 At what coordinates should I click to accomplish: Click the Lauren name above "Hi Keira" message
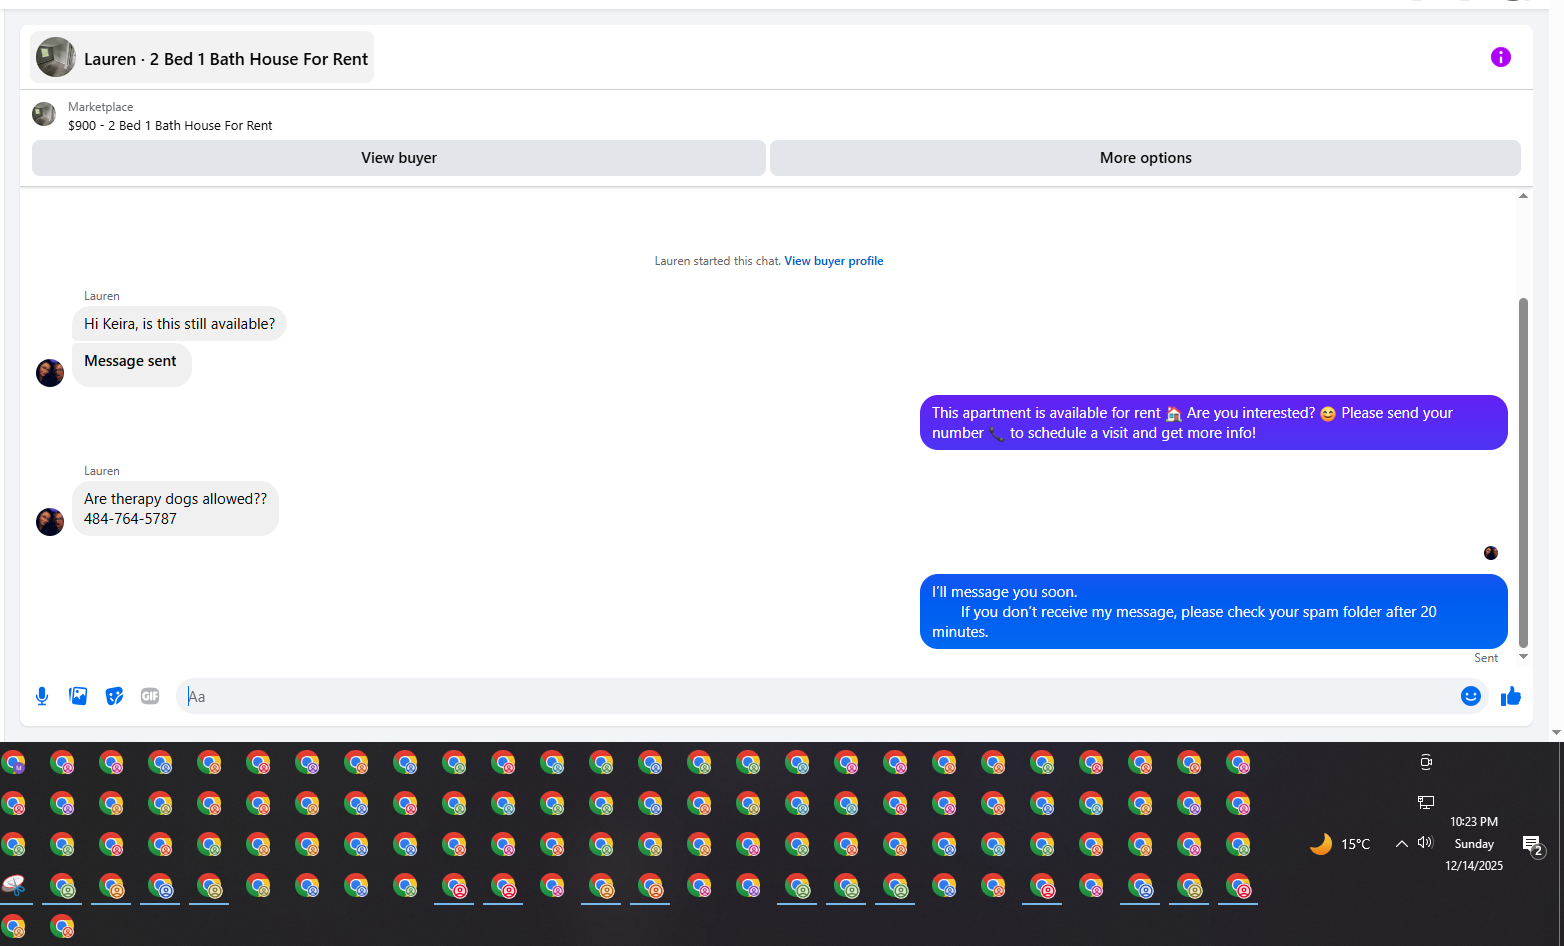coord(102,296)
